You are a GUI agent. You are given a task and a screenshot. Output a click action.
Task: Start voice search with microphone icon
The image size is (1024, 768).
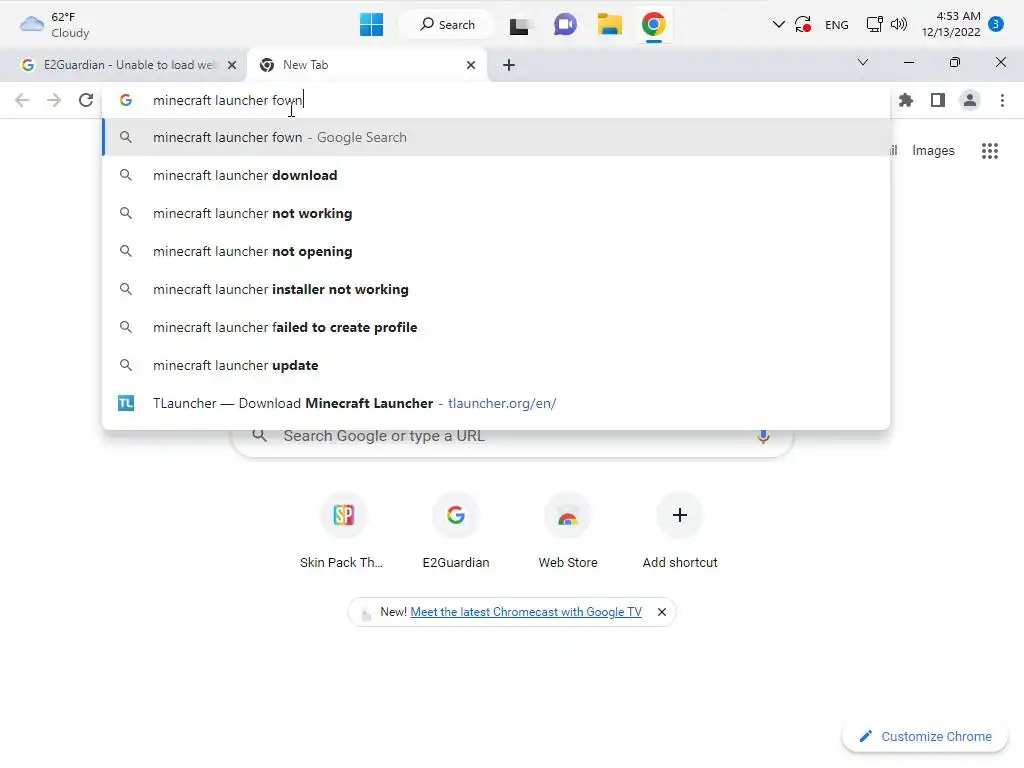coord(763,436)
